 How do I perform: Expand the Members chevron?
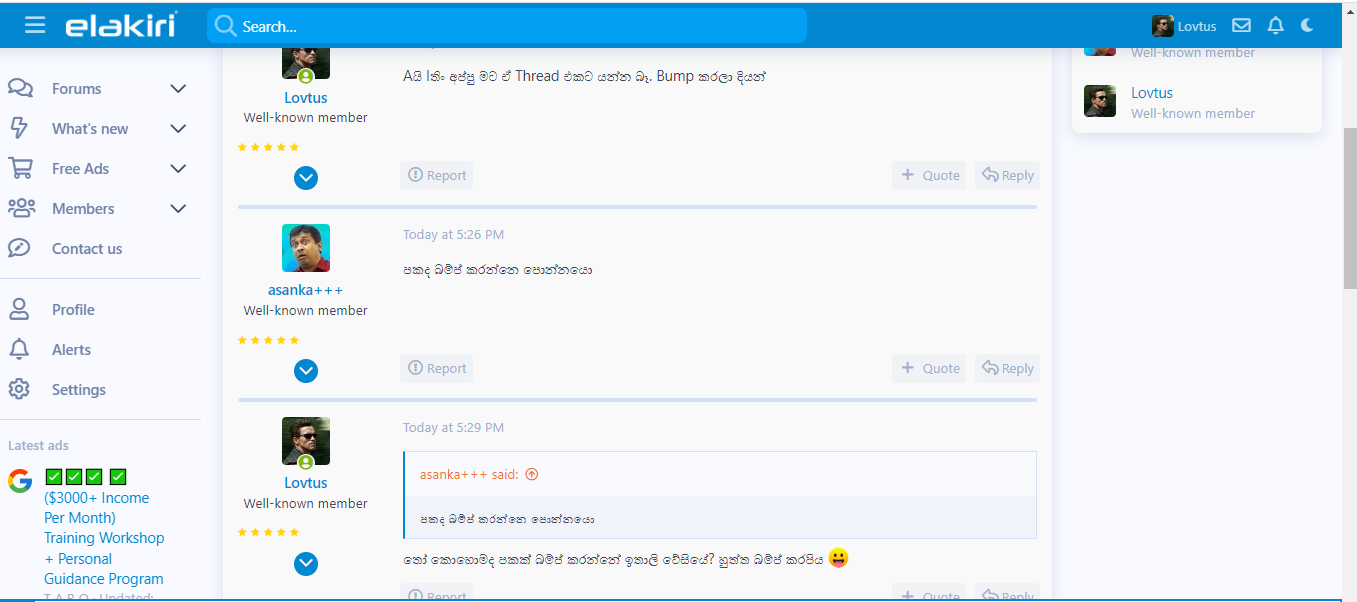pos(178,209)
